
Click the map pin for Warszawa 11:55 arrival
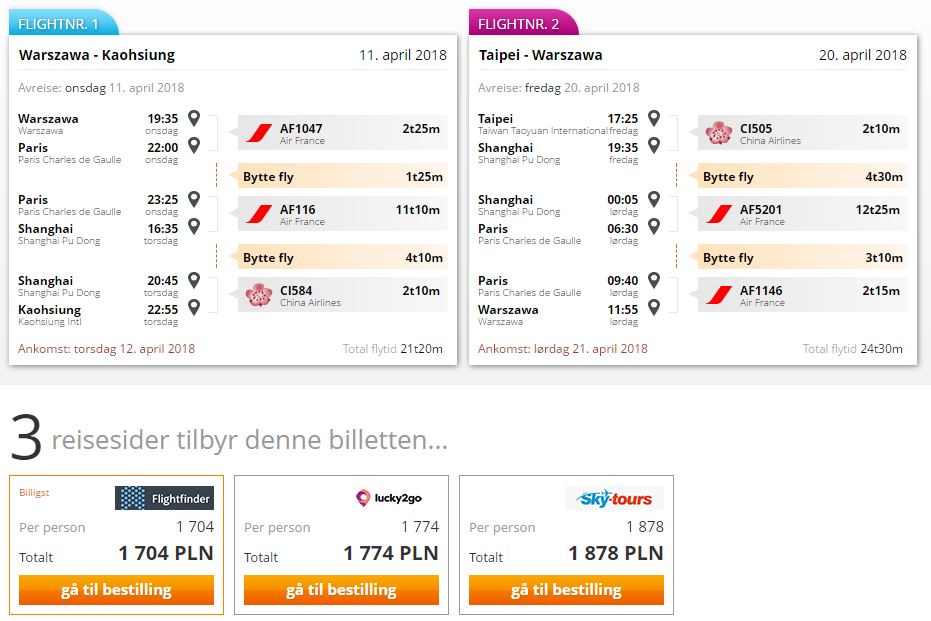tap(654, 307)
